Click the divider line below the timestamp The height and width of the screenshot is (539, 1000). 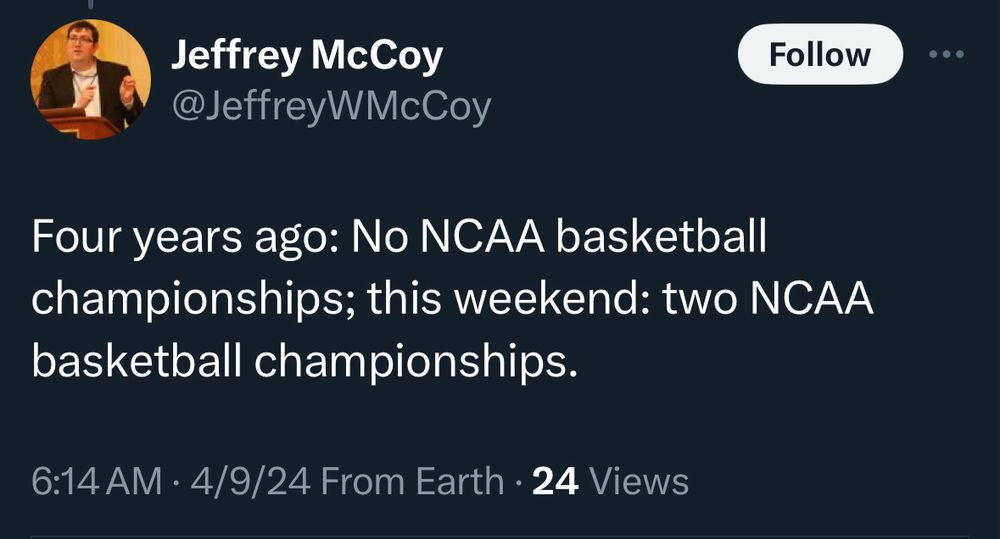[500, 536]
